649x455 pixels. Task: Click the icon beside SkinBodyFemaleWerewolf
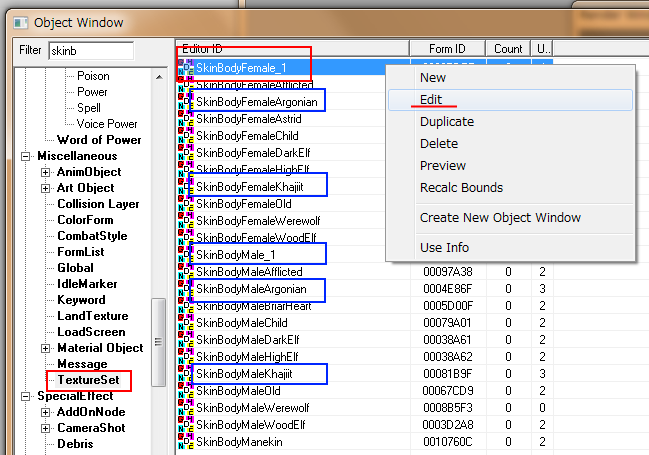click(x=186, y=221)
